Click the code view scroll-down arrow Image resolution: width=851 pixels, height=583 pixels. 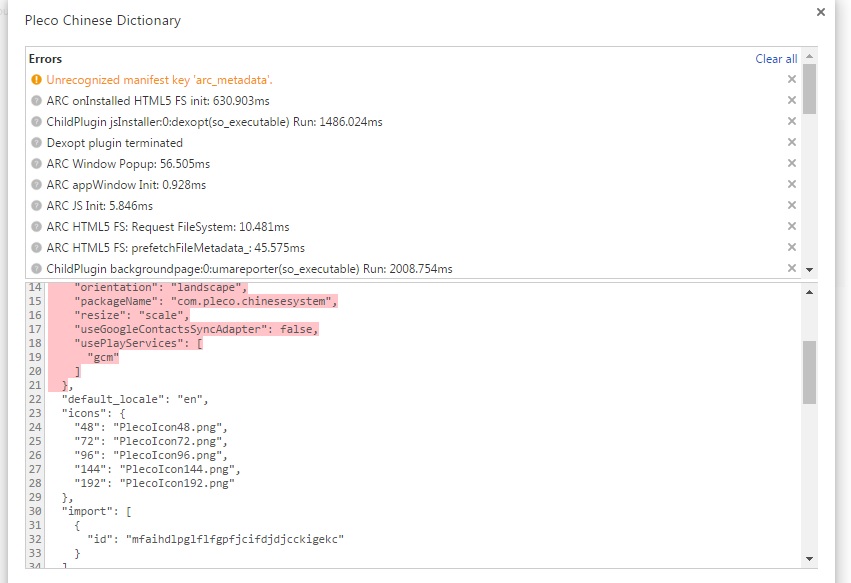click(x=809, y=559)
